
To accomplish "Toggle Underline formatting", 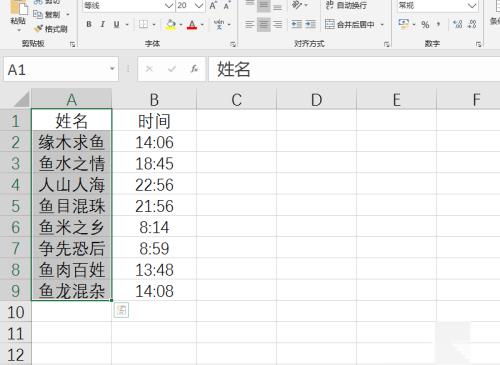I will coord(116,24).
